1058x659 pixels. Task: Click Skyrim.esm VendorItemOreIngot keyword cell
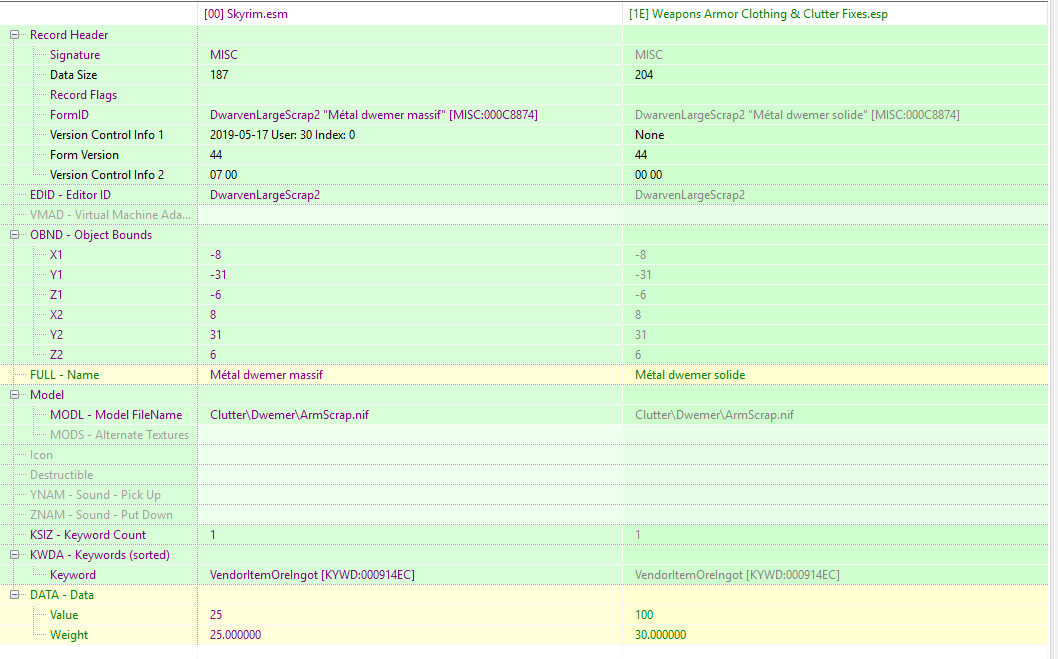pyautogui.click(x=312, y=575)
